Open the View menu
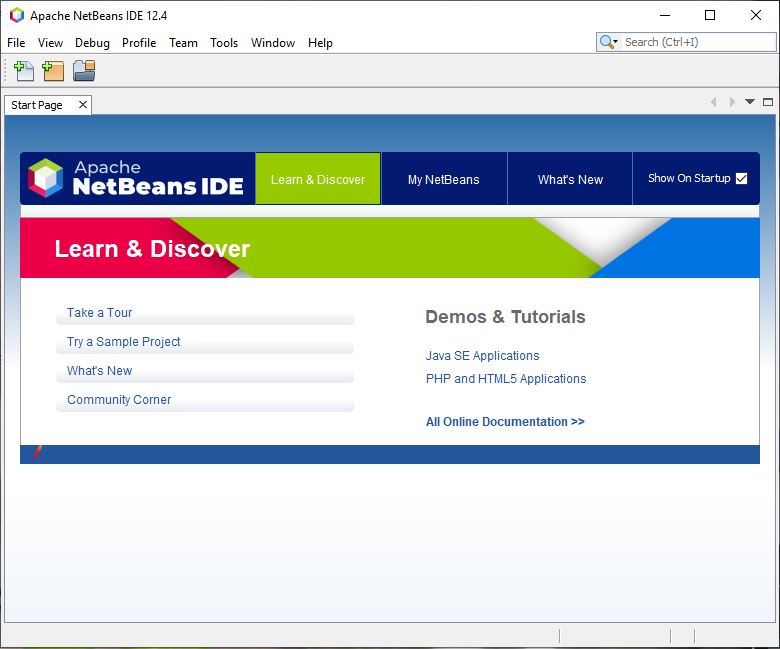Viewport: 780px width, 649px height. tap(50, 43)
